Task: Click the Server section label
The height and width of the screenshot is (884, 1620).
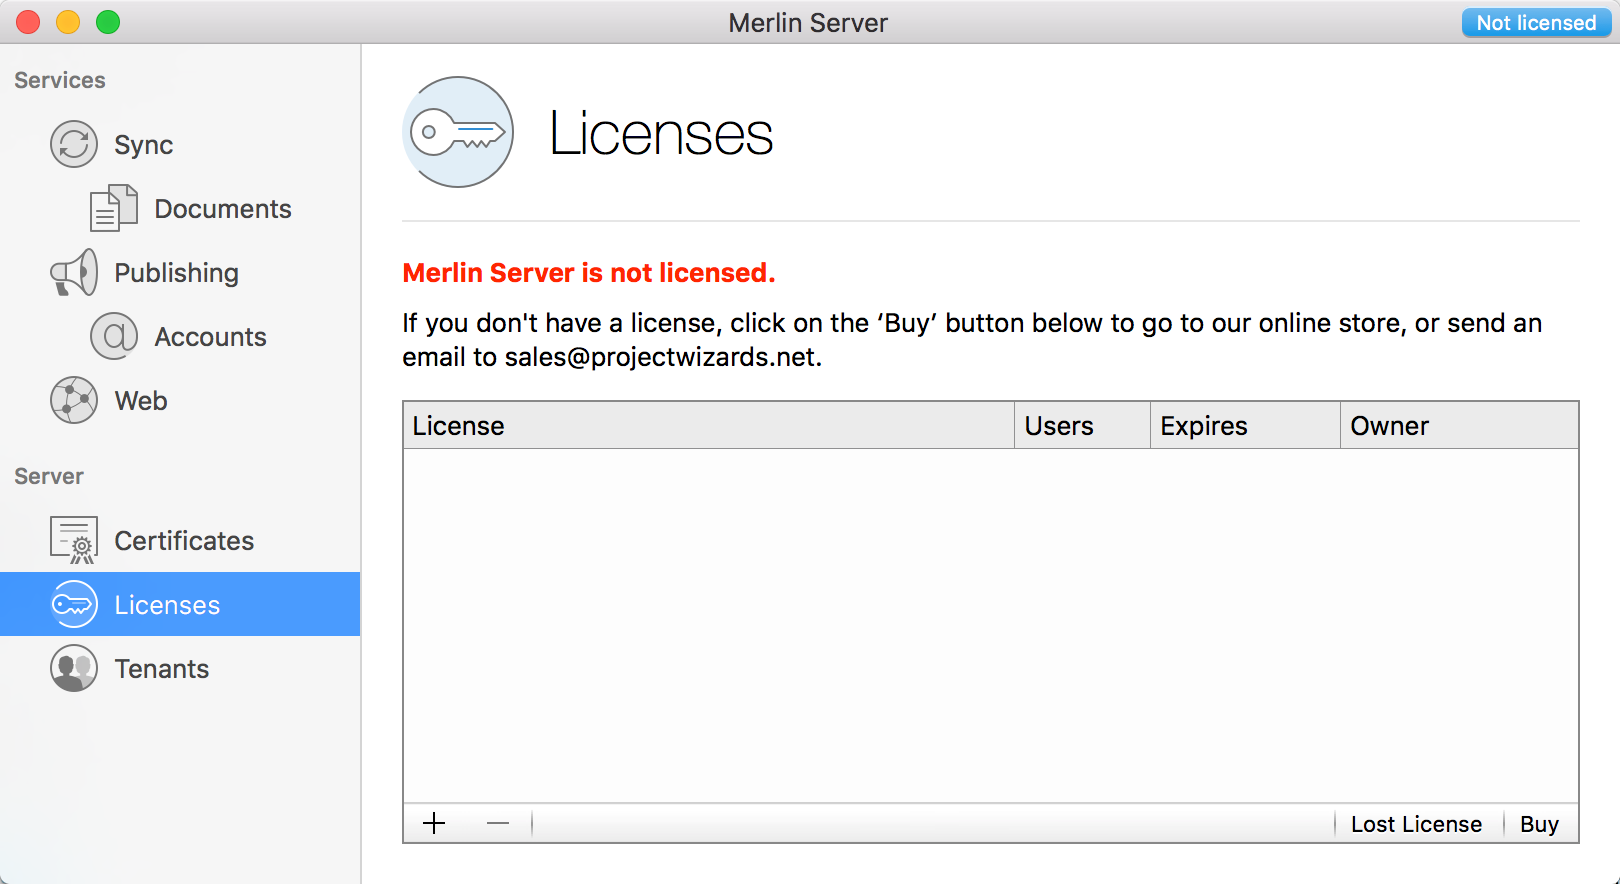Action: [49, 476]
